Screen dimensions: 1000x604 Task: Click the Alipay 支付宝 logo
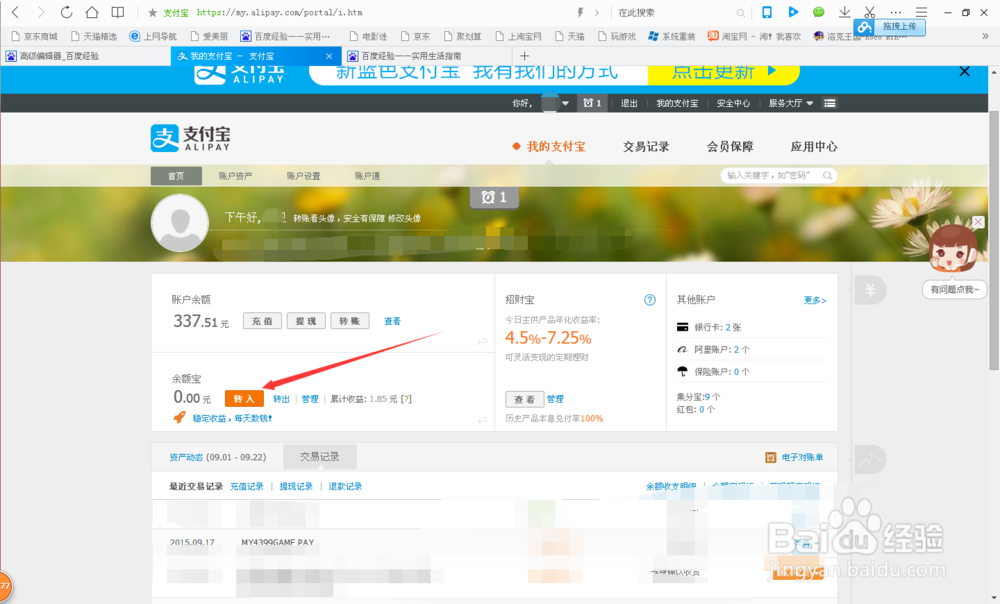pyautogui.click(x=191, y=138)
